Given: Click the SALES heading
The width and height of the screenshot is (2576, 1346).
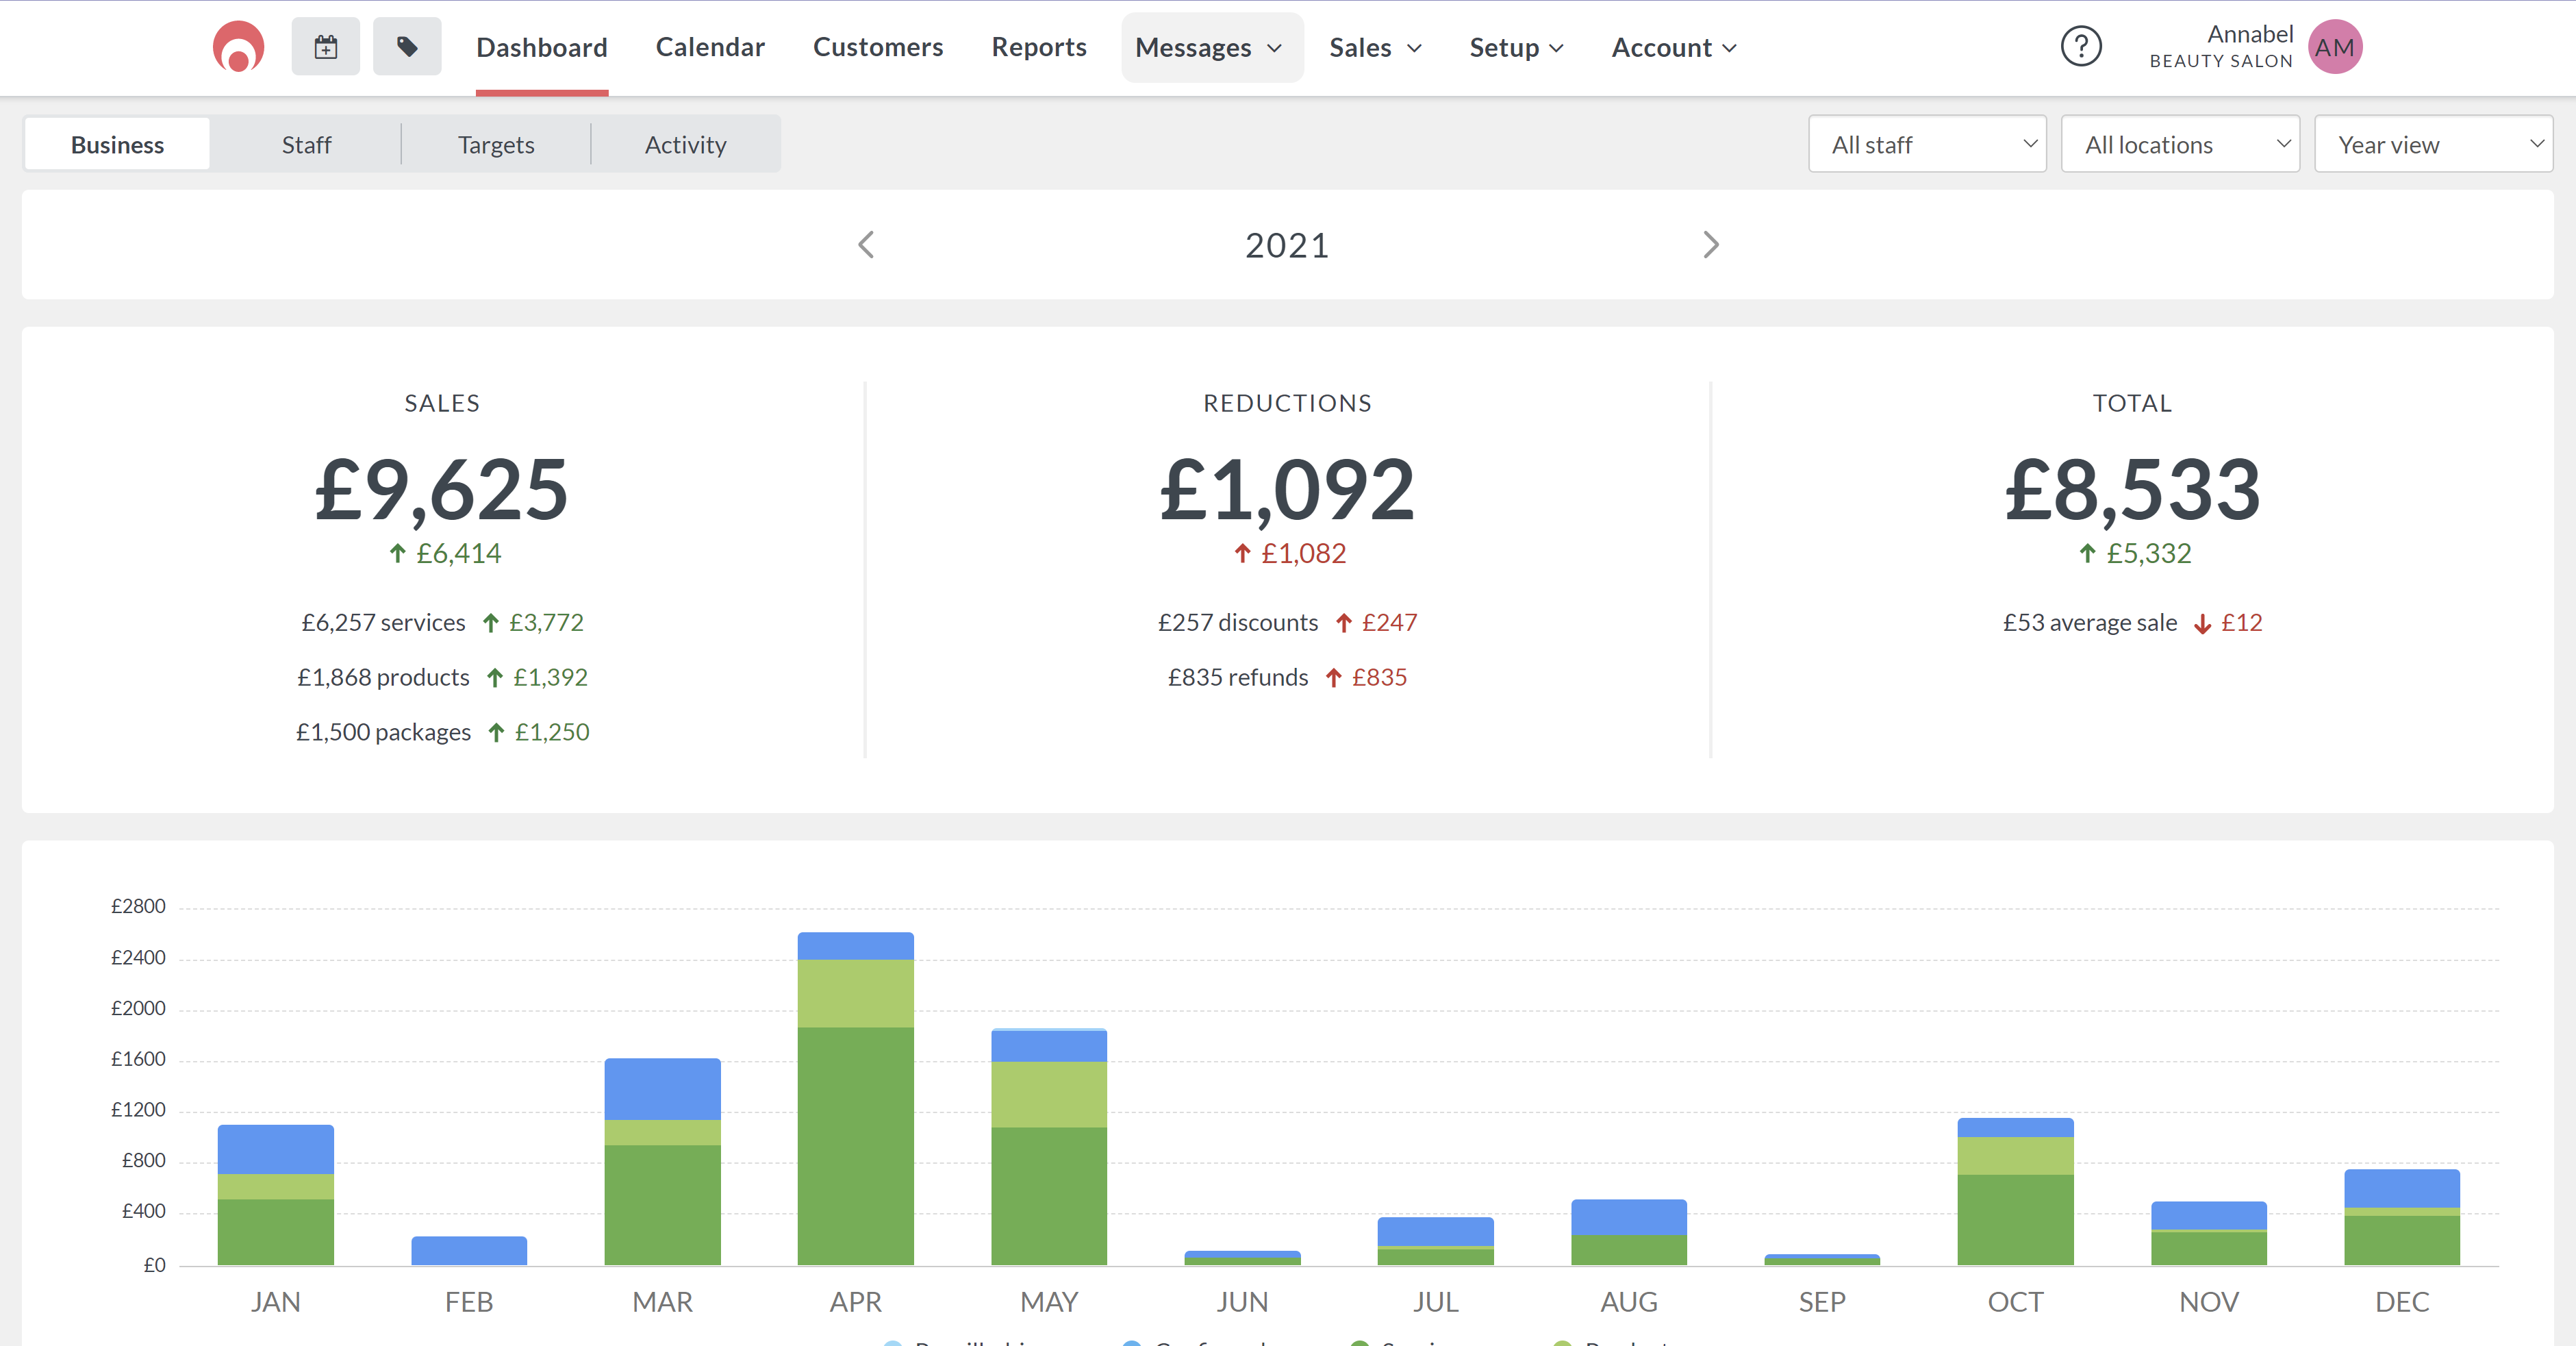Looking at the screenshot, I should [442, 403].
